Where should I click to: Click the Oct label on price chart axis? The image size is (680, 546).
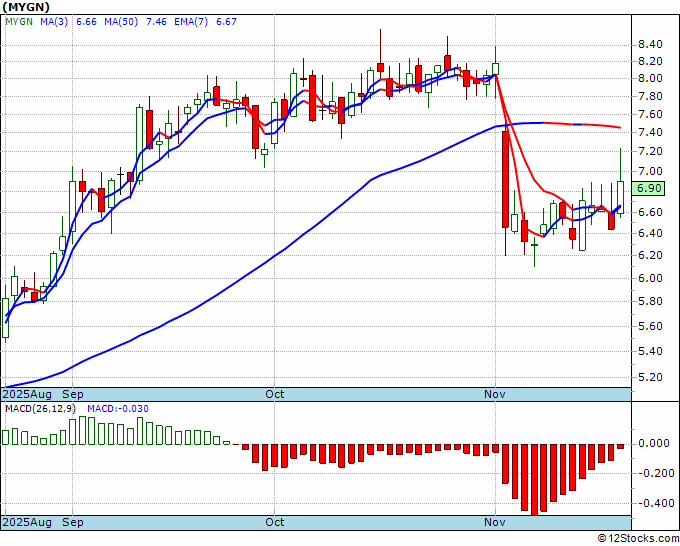[275, 394]
